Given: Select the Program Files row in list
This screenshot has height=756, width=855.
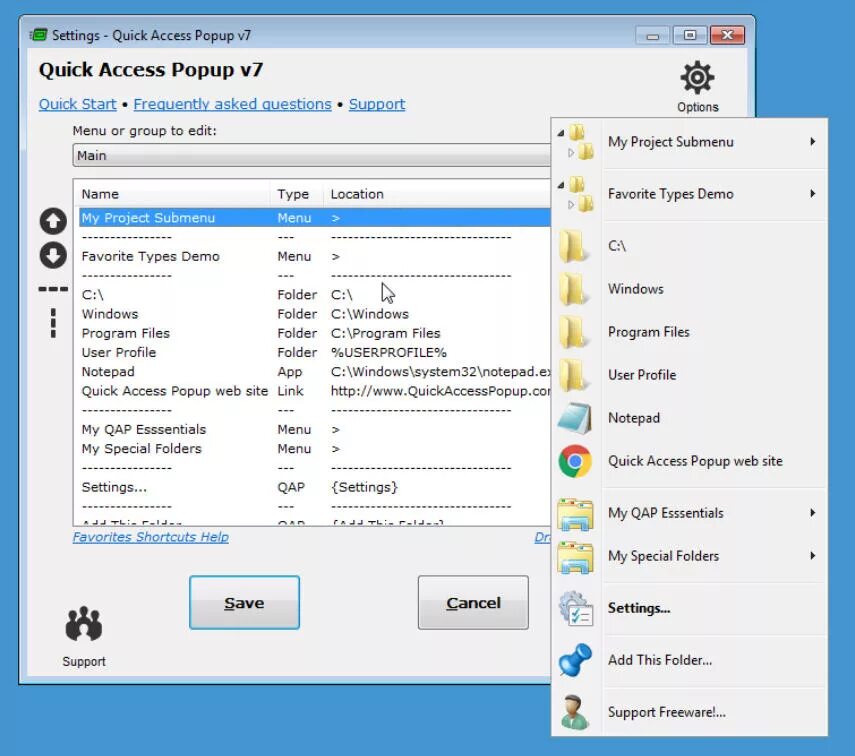Looking at the screenshot, I should tap(315, 333).
